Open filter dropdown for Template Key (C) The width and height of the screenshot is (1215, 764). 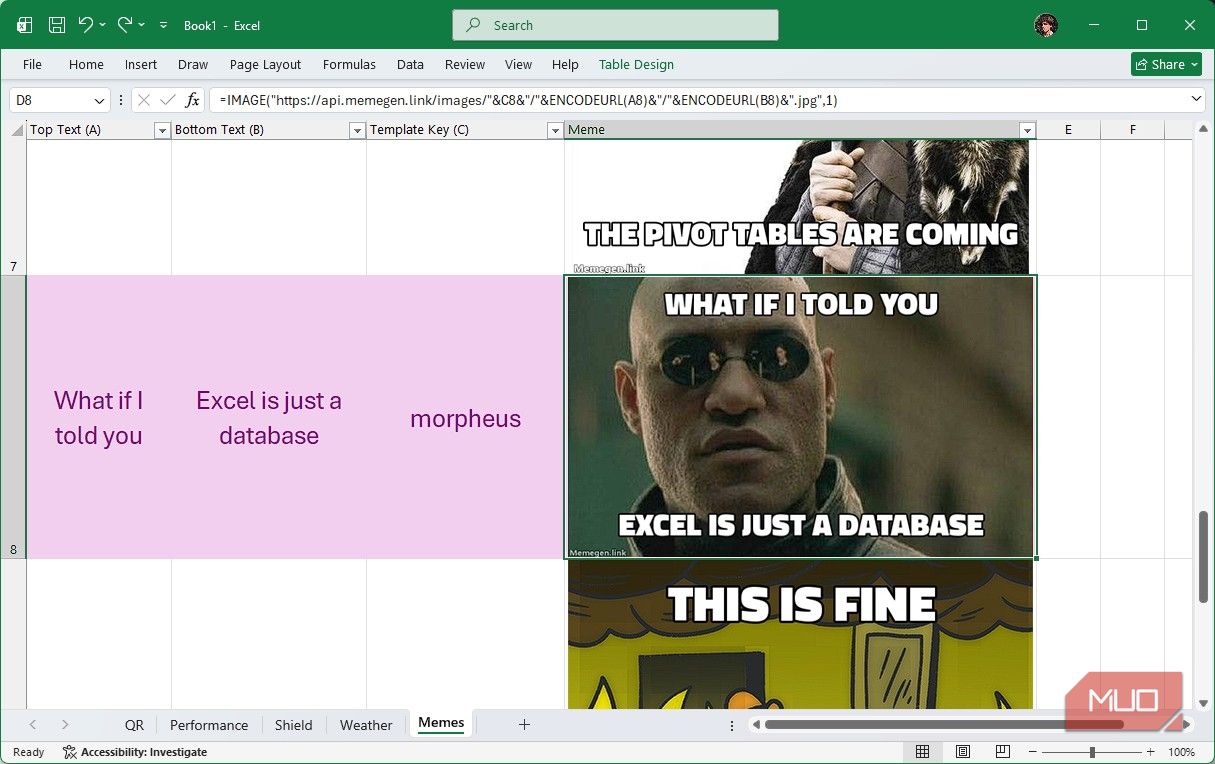pyautogui.click(x=555, y=130)
